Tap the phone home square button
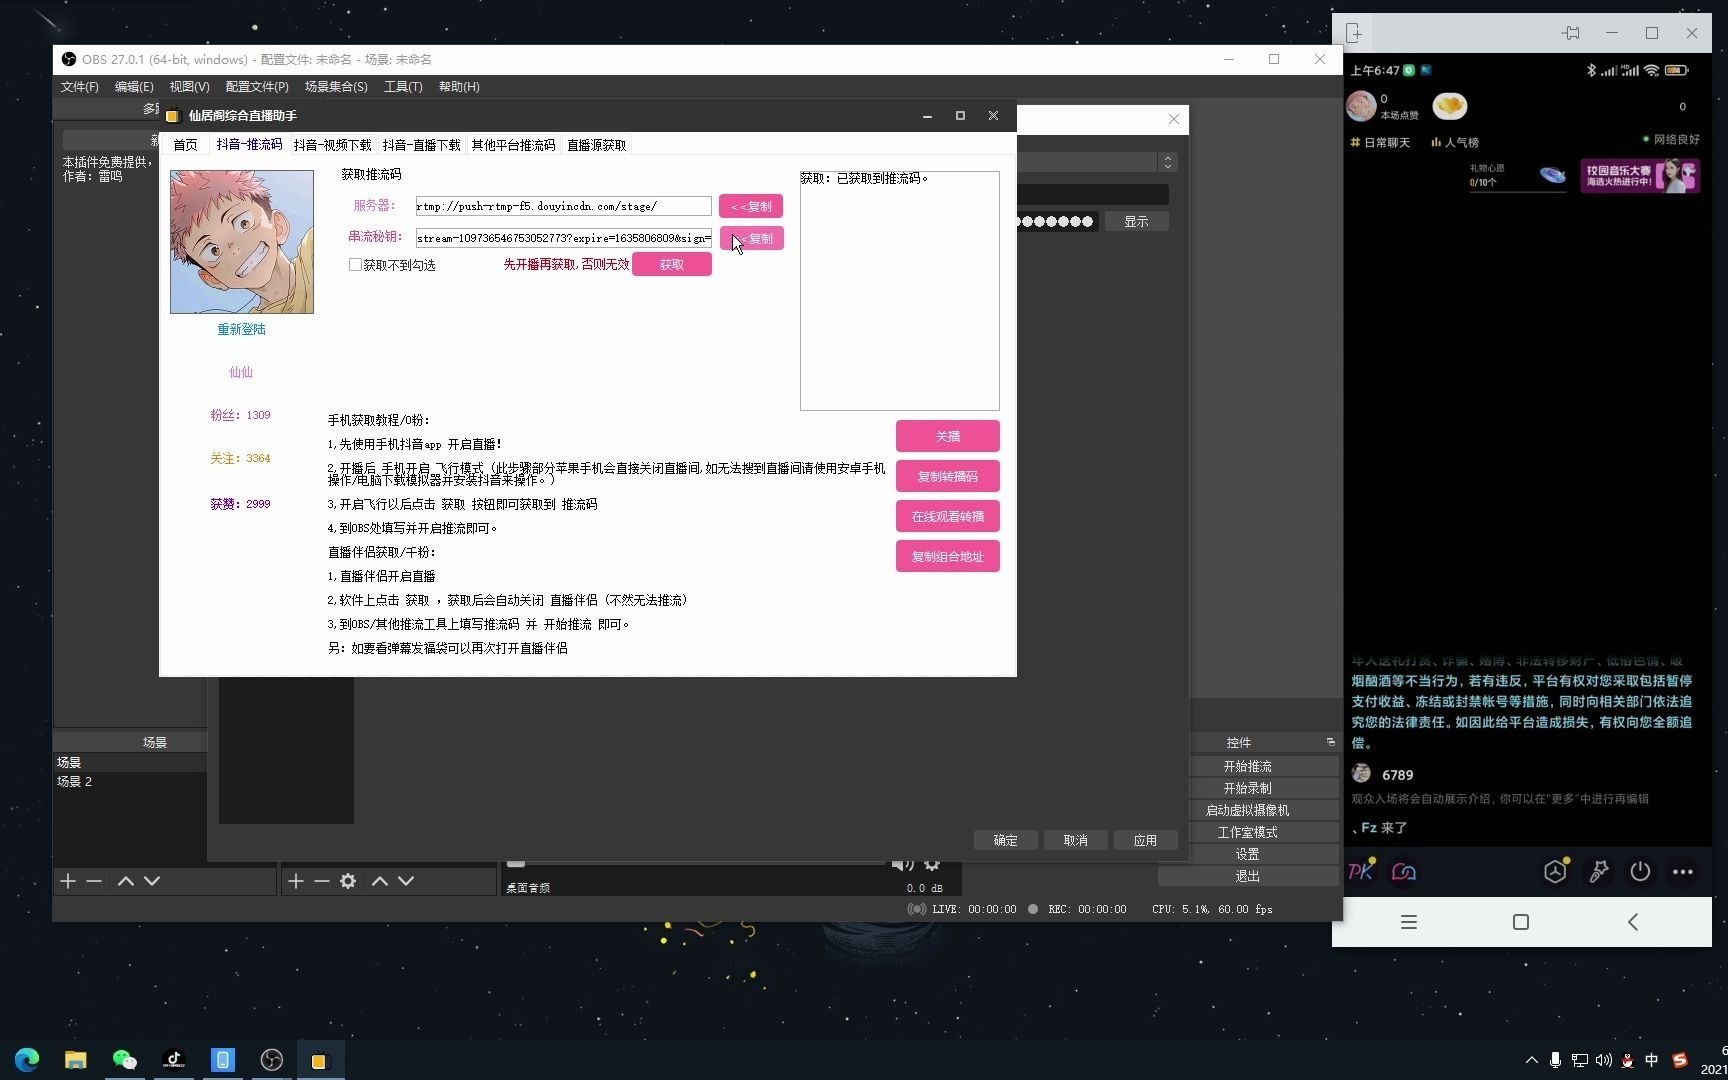Image resolution: width=1728 pixels, height=1080 pixels. pyautogui.click(x=1521, y=922)
